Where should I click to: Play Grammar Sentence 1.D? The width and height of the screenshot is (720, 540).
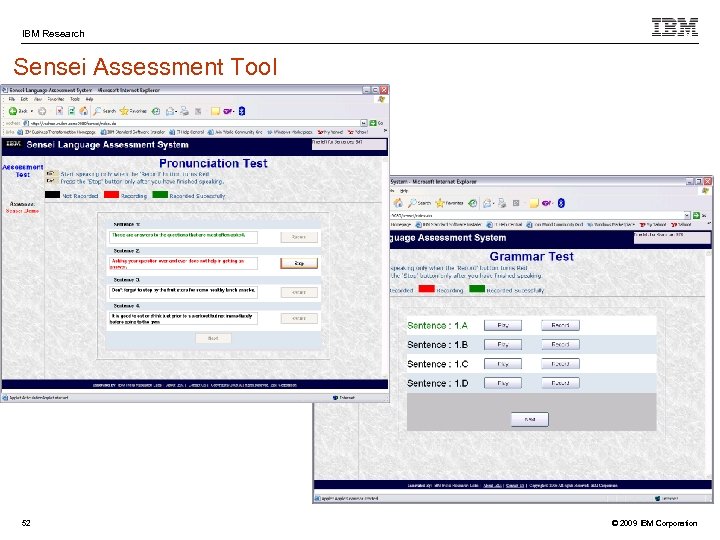(503, 383)
